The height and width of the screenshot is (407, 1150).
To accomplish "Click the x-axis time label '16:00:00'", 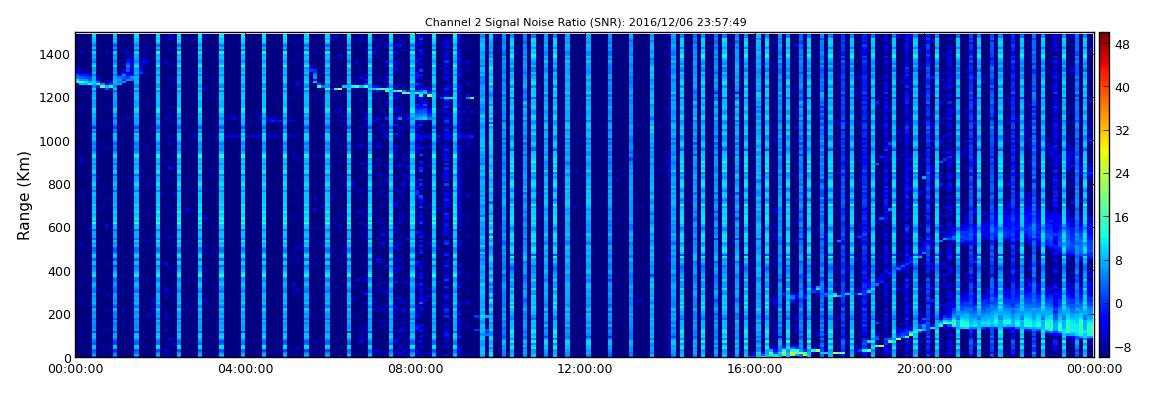I will (x=755, y=369).
